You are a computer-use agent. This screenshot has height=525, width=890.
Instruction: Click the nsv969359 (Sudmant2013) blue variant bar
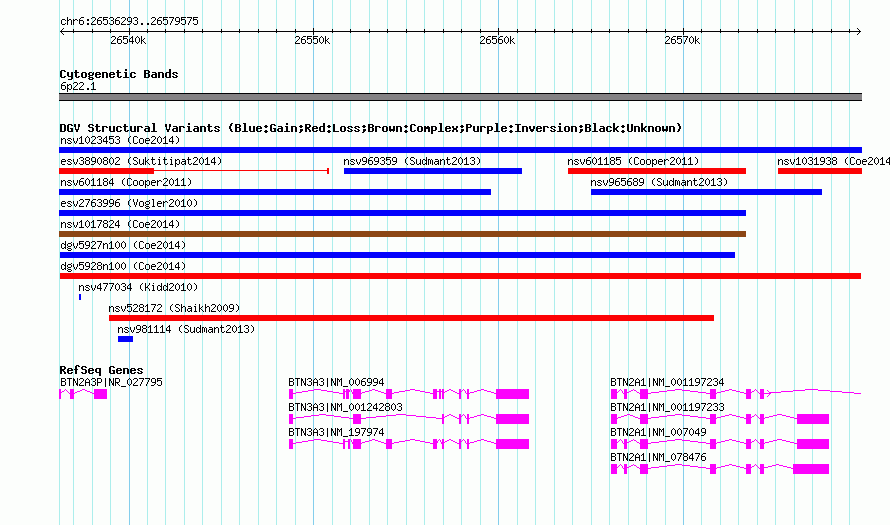pos(433,171)
